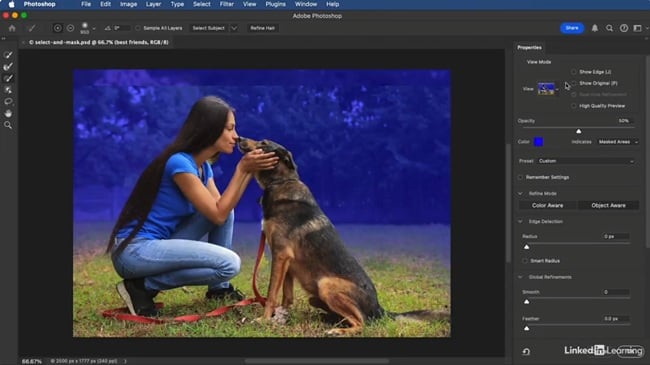This screenshot has width=650, height=365.
Task: Select the Zoom tool
Action: point(8,125)
